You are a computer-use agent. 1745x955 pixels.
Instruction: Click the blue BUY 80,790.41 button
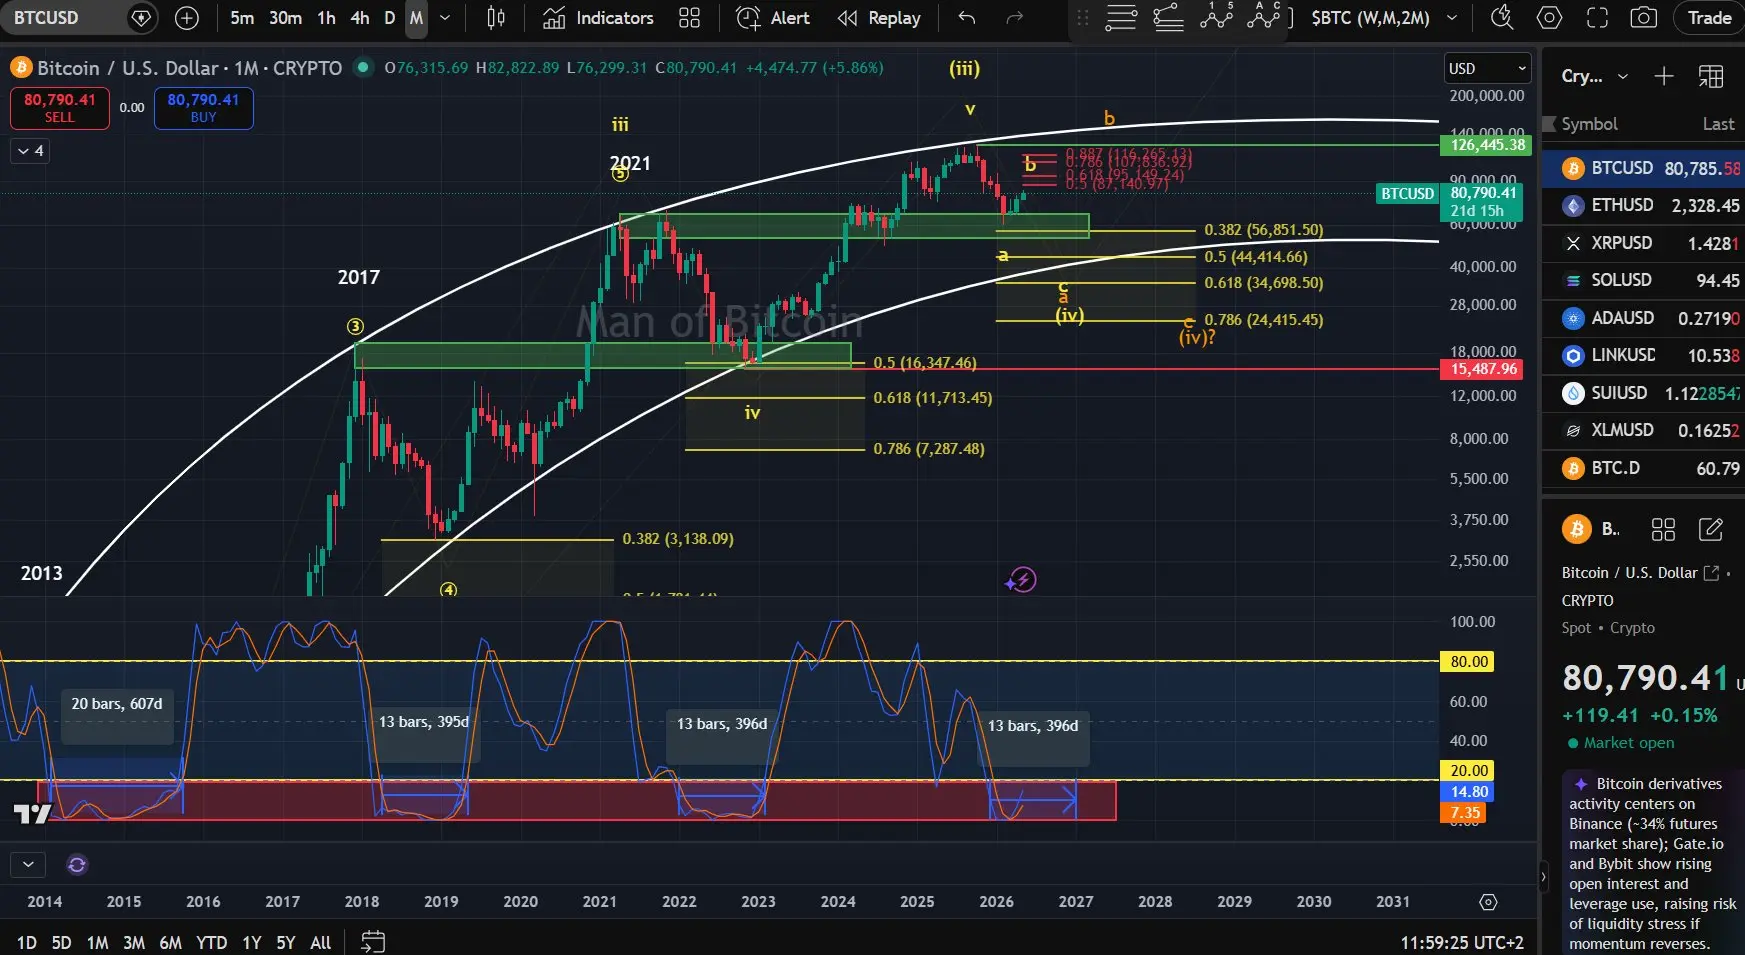(203, 108)
